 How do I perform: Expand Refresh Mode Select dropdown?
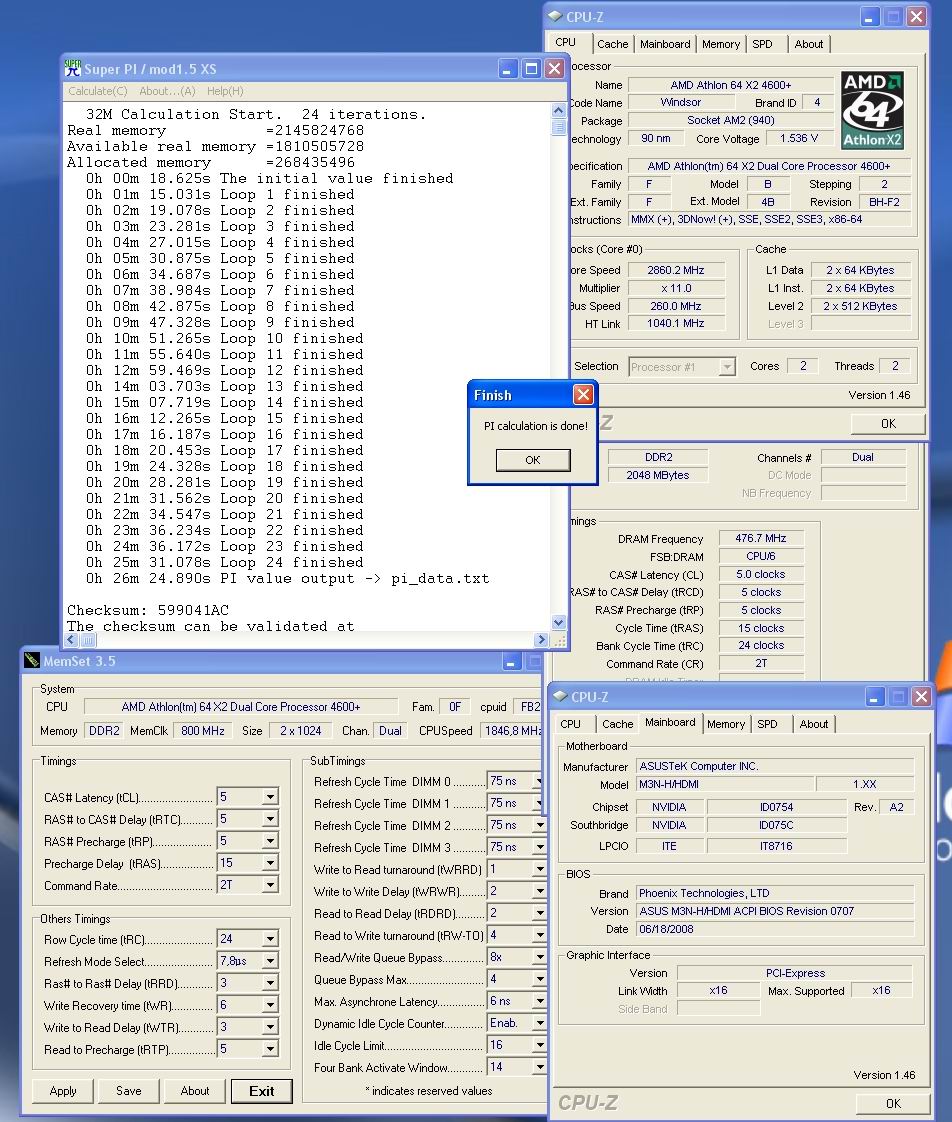270,961
